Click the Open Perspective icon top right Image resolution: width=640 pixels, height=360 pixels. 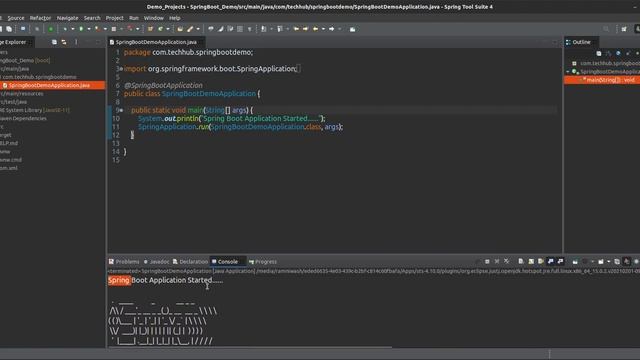pyautogui.click(x=624, y=29)
